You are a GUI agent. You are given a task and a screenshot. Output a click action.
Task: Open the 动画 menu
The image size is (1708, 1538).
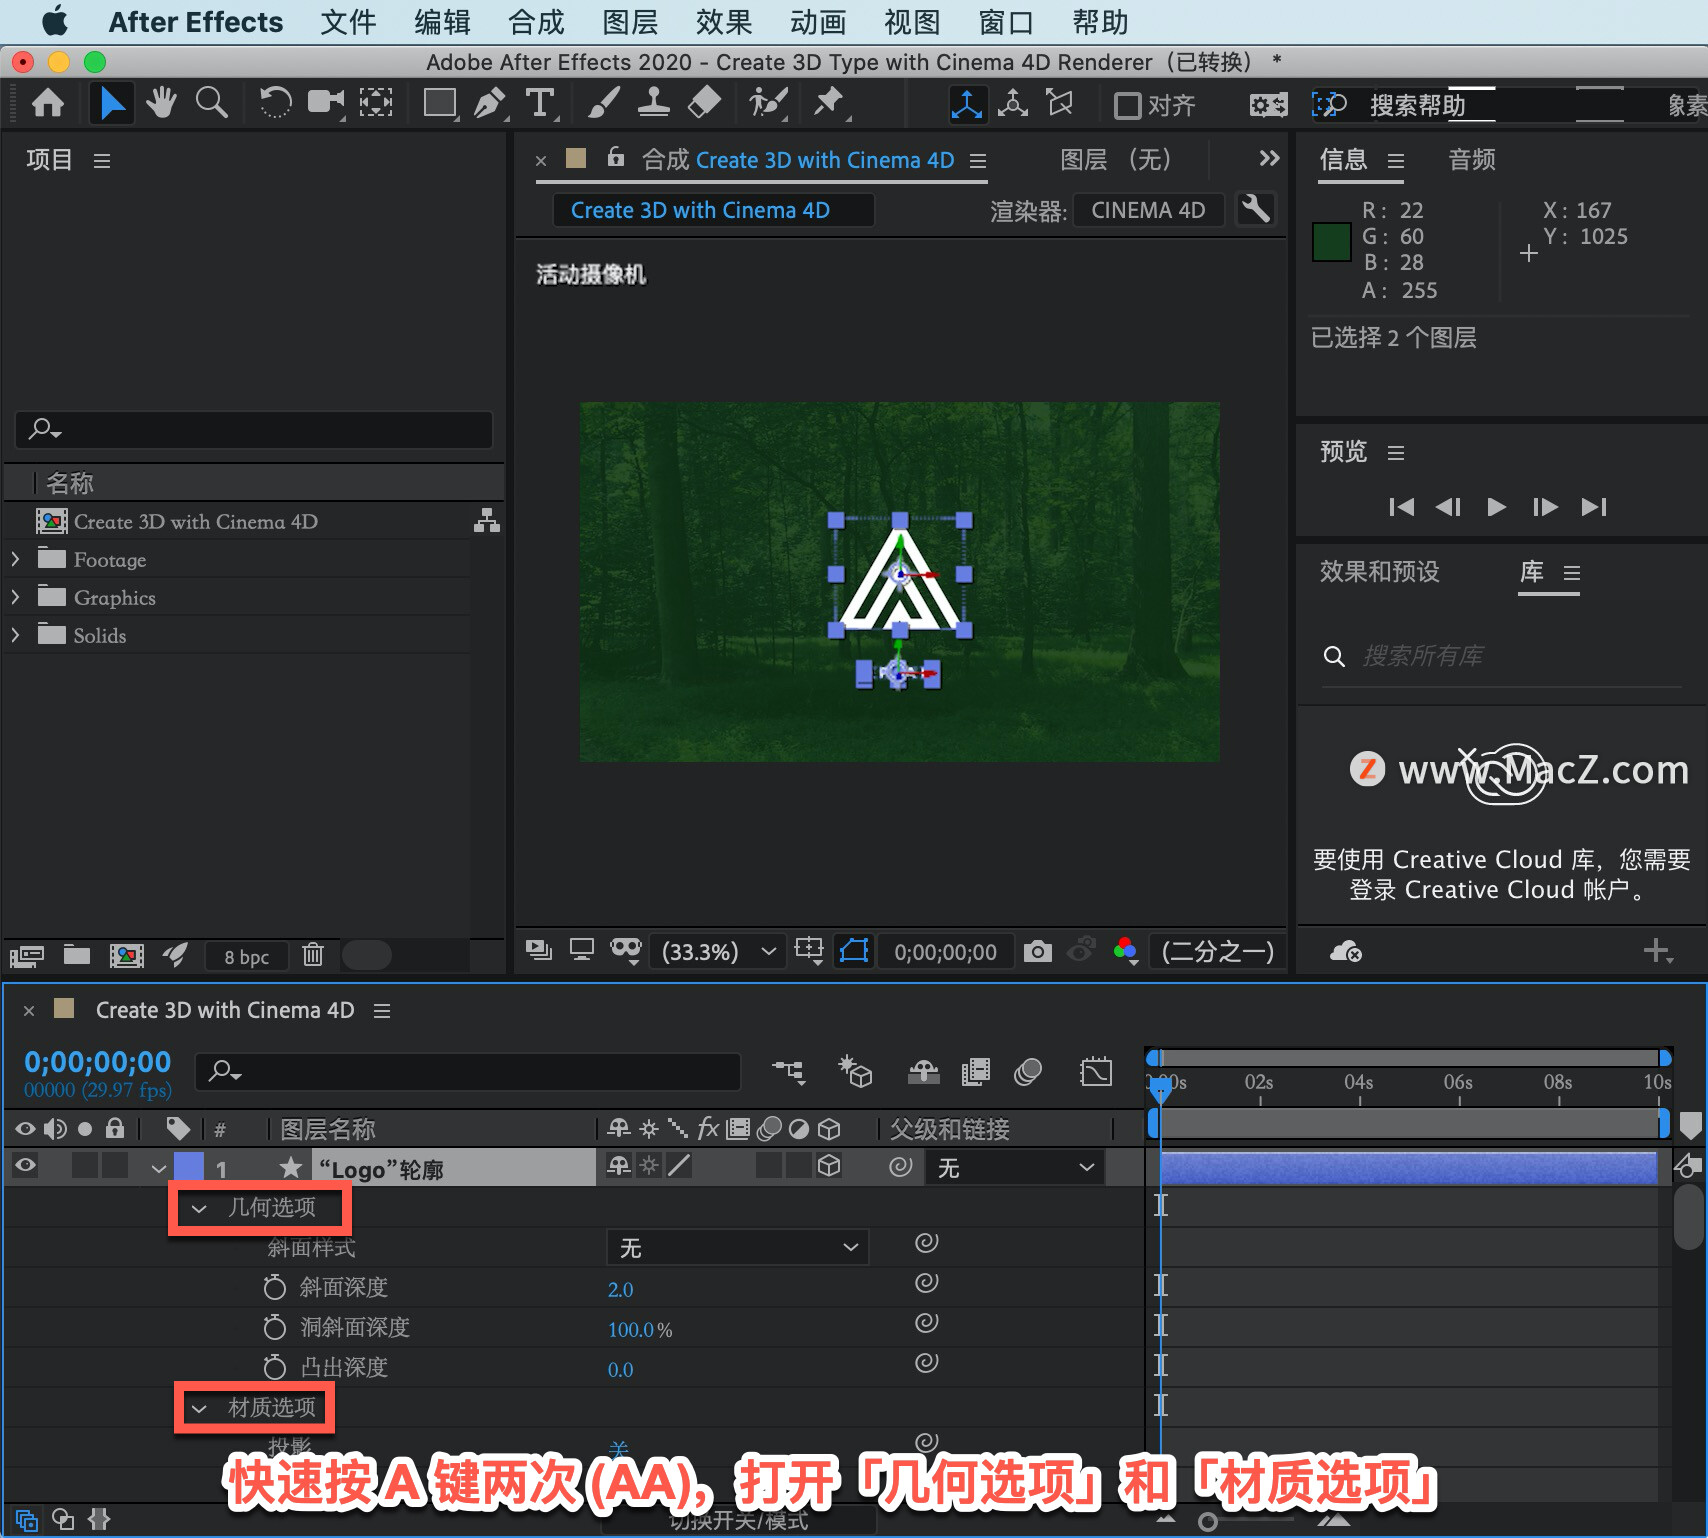click(x=818, y=22)
